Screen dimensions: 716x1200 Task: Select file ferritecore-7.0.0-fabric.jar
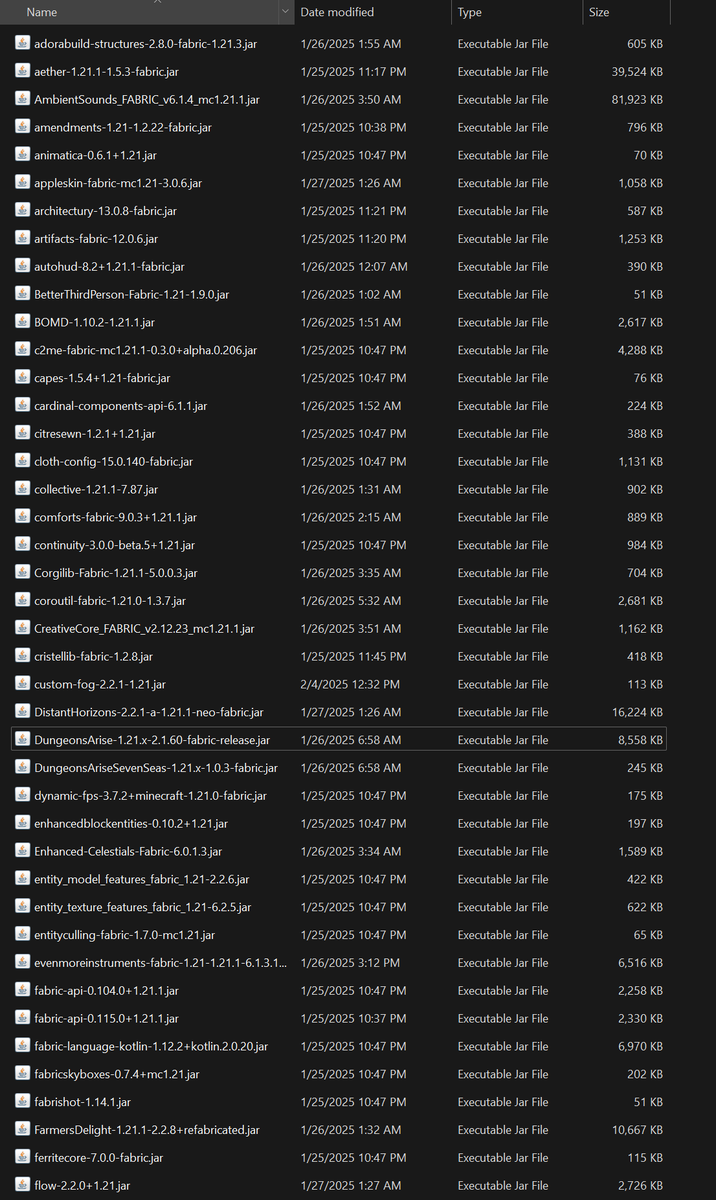[98, 1158]
